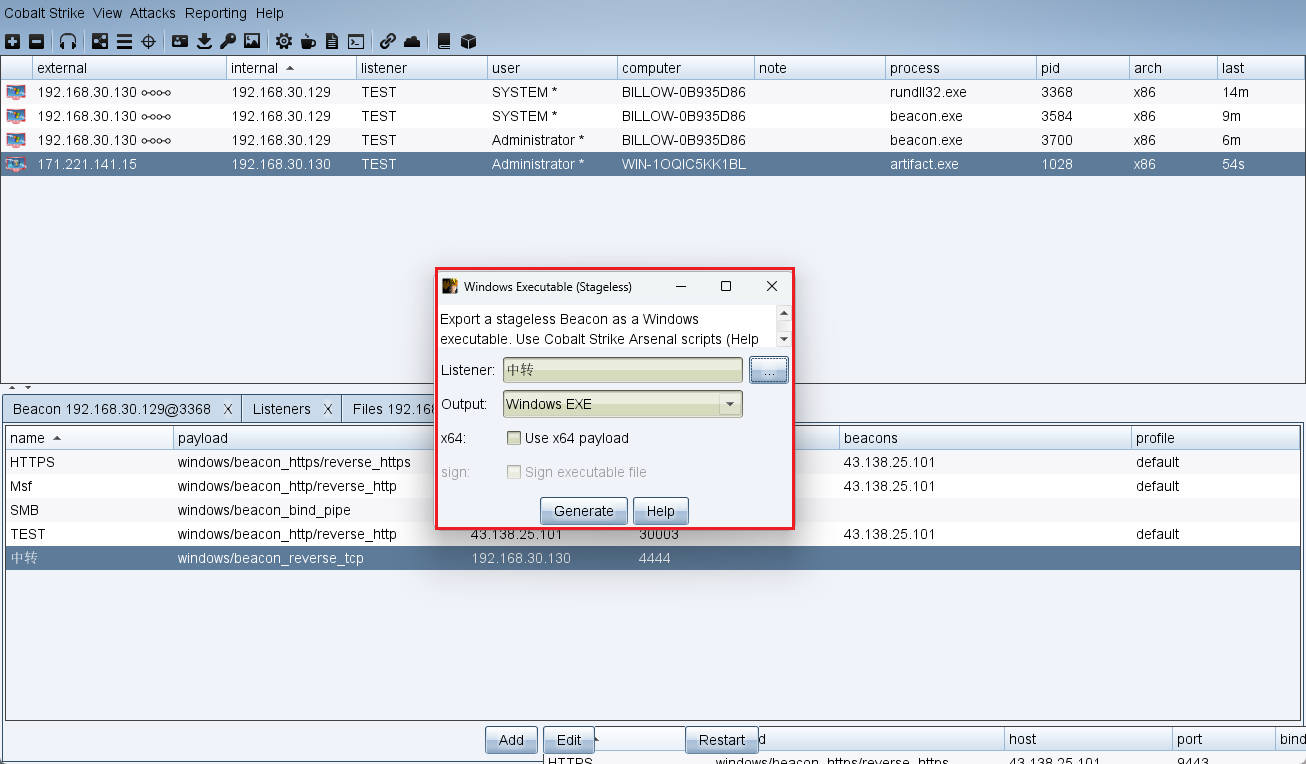Screen dimensions: 1306x764
Task: Select the 171.221.141.15 session row
Action: pyautogui.click(x=653, y=164)
